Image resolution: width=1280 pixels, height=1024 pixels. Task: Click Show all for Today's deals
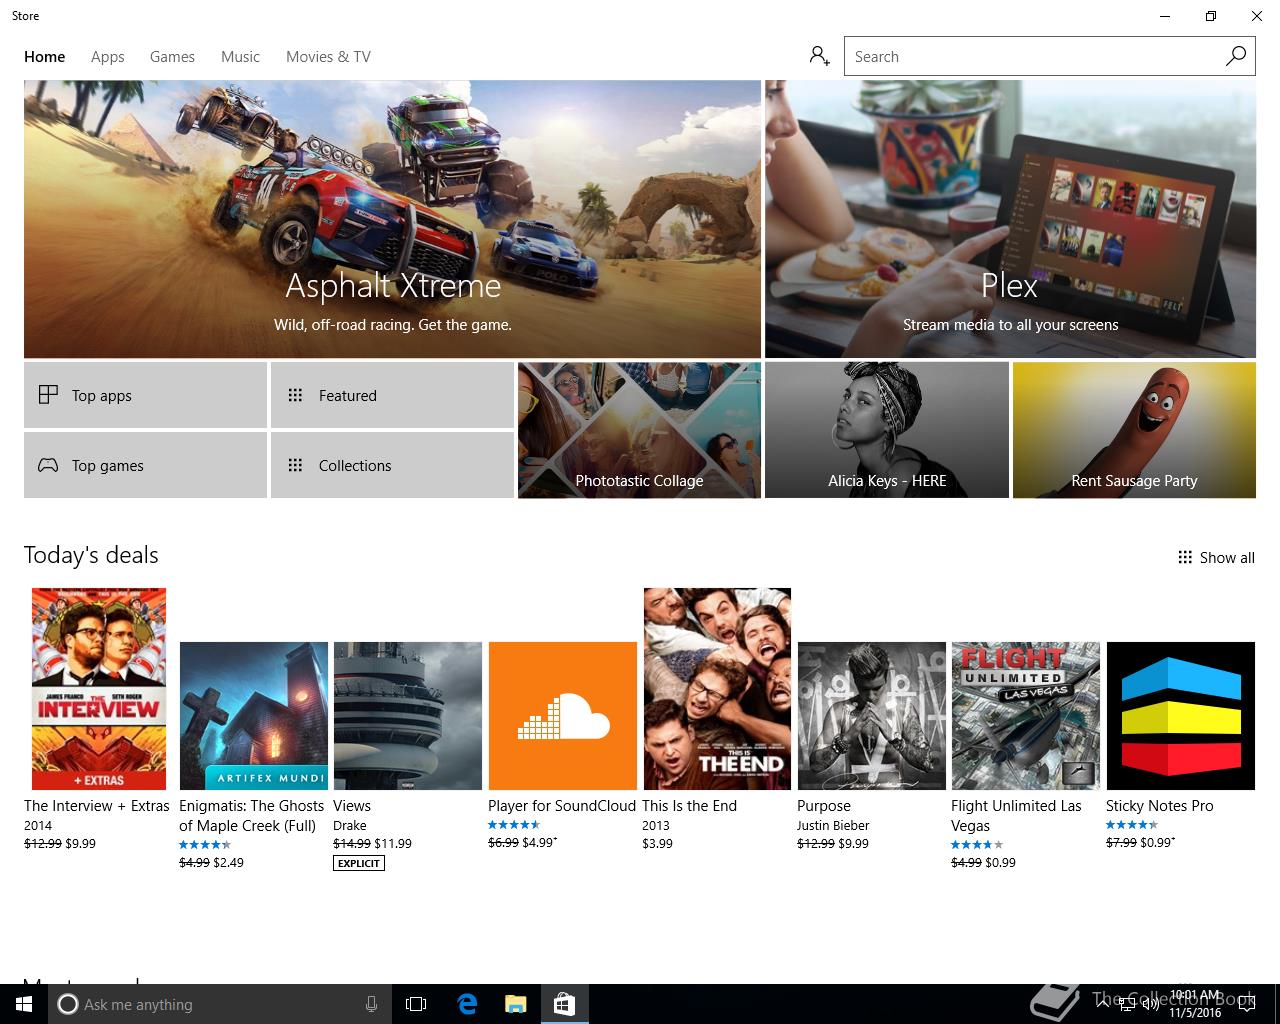[x=1216, y=558]
